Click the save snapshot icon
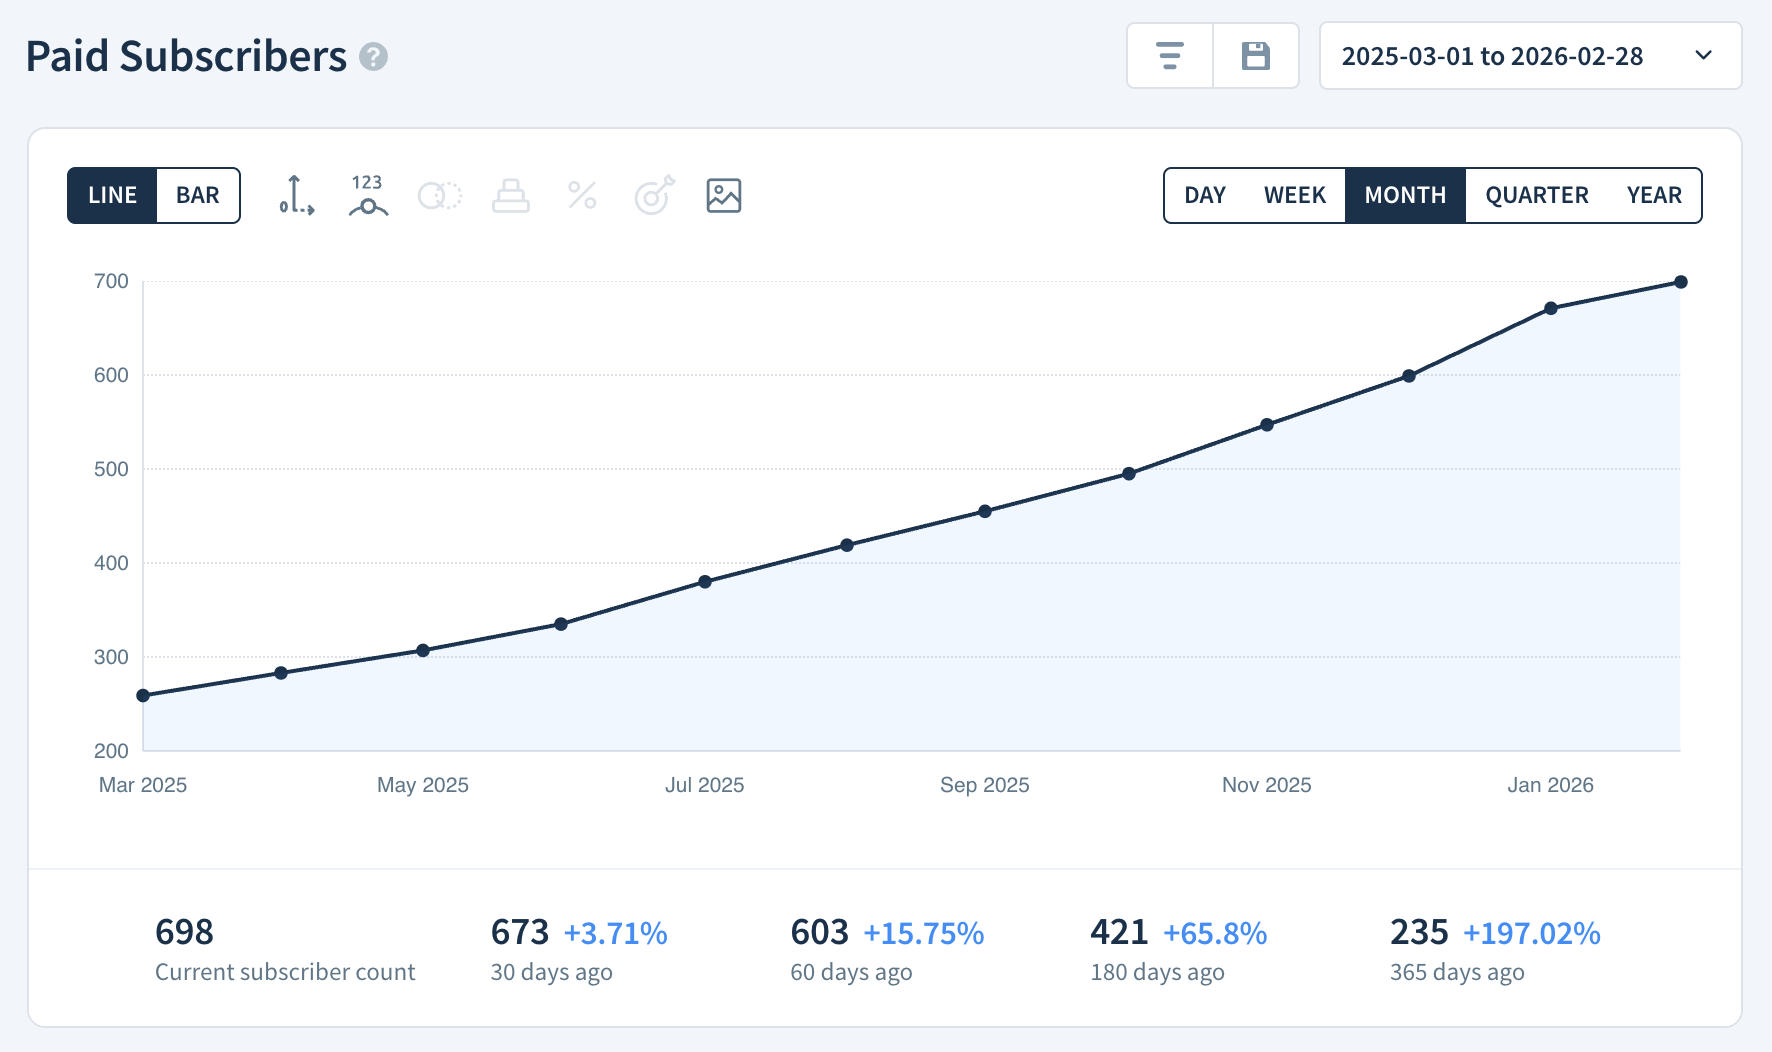Image resolution: width=1772 pixels, height=1052 pixels. [1256, 56]
